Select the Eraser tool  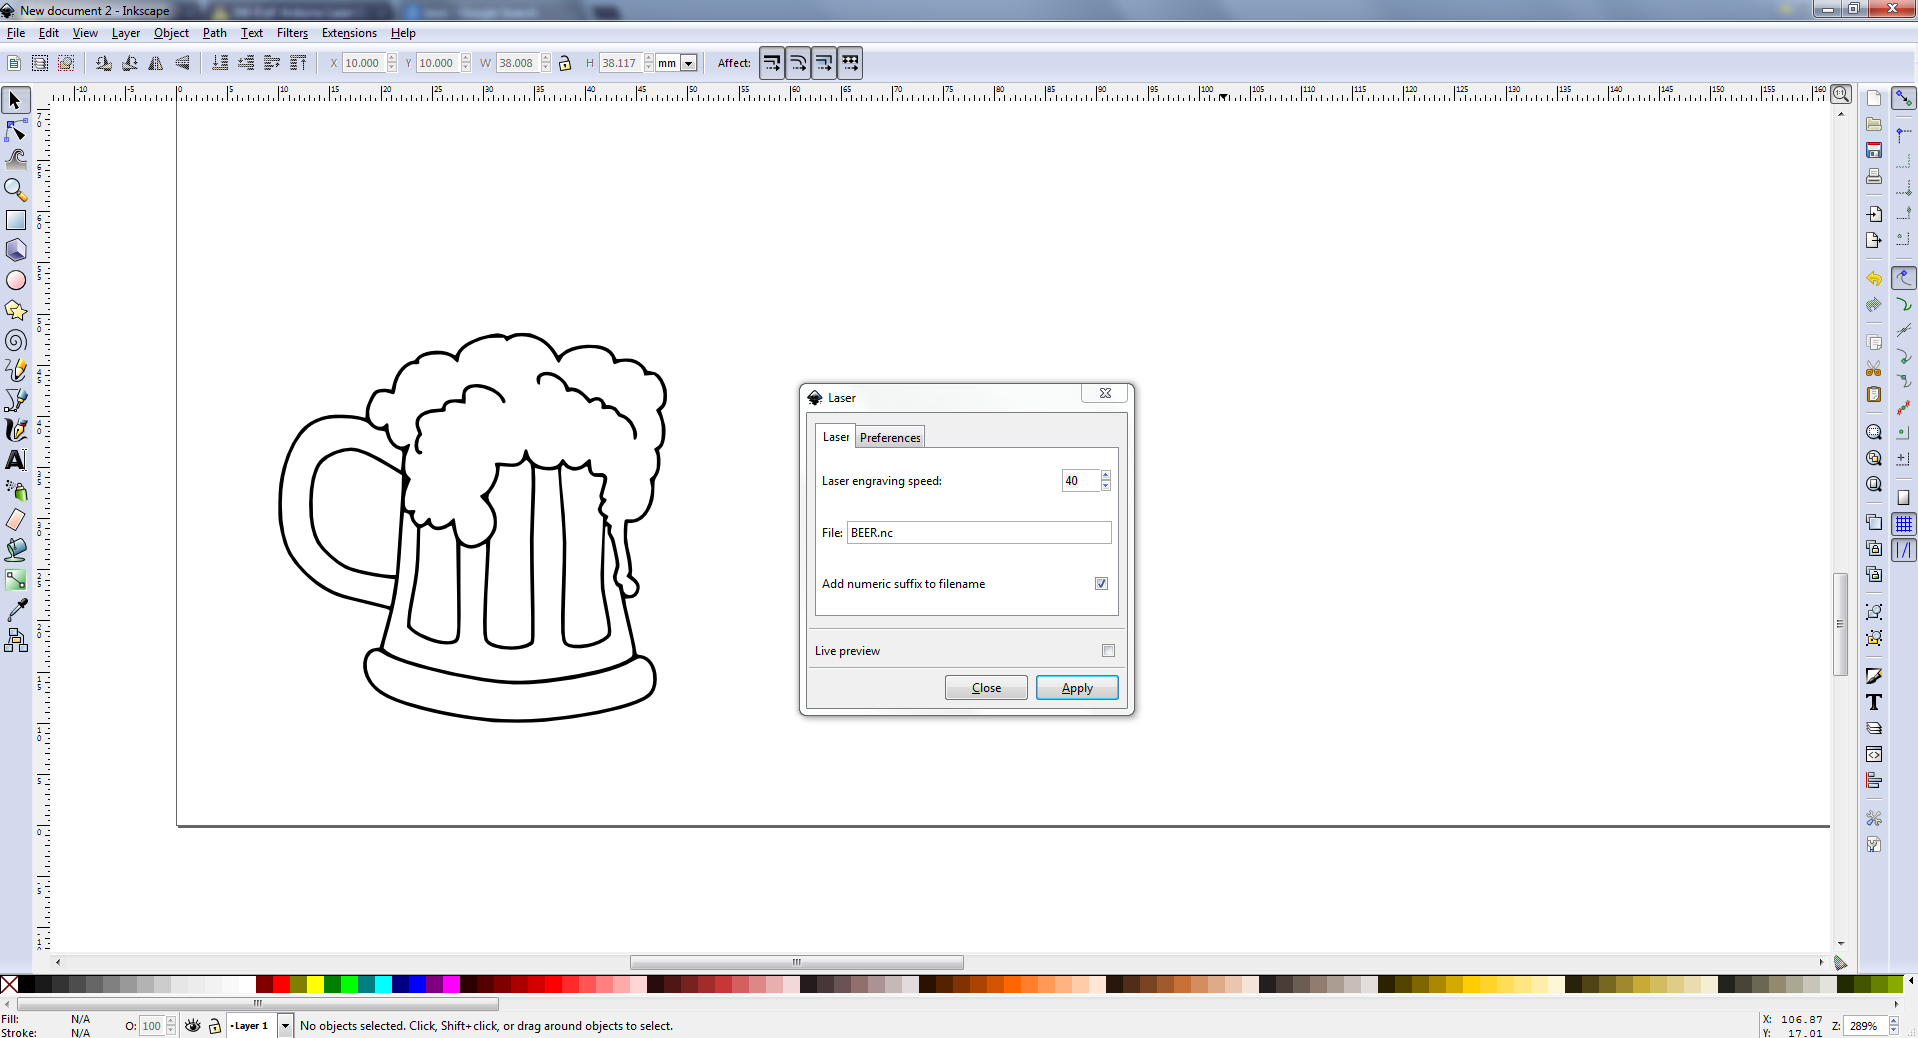click(16, 520)
